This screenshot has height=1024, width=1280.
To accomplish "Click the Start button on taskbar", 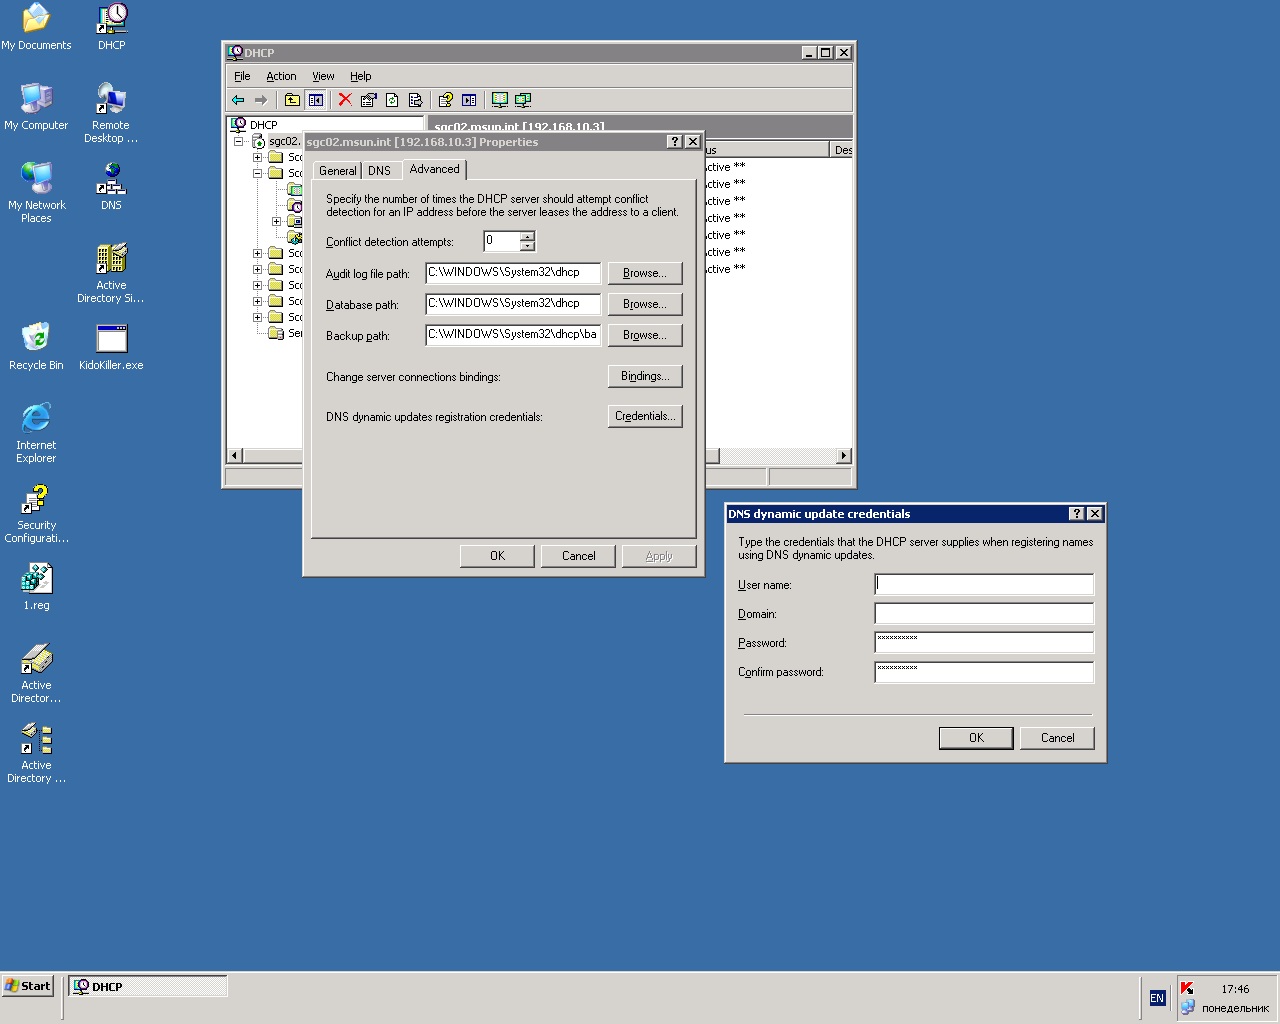I will coord(28,986).
